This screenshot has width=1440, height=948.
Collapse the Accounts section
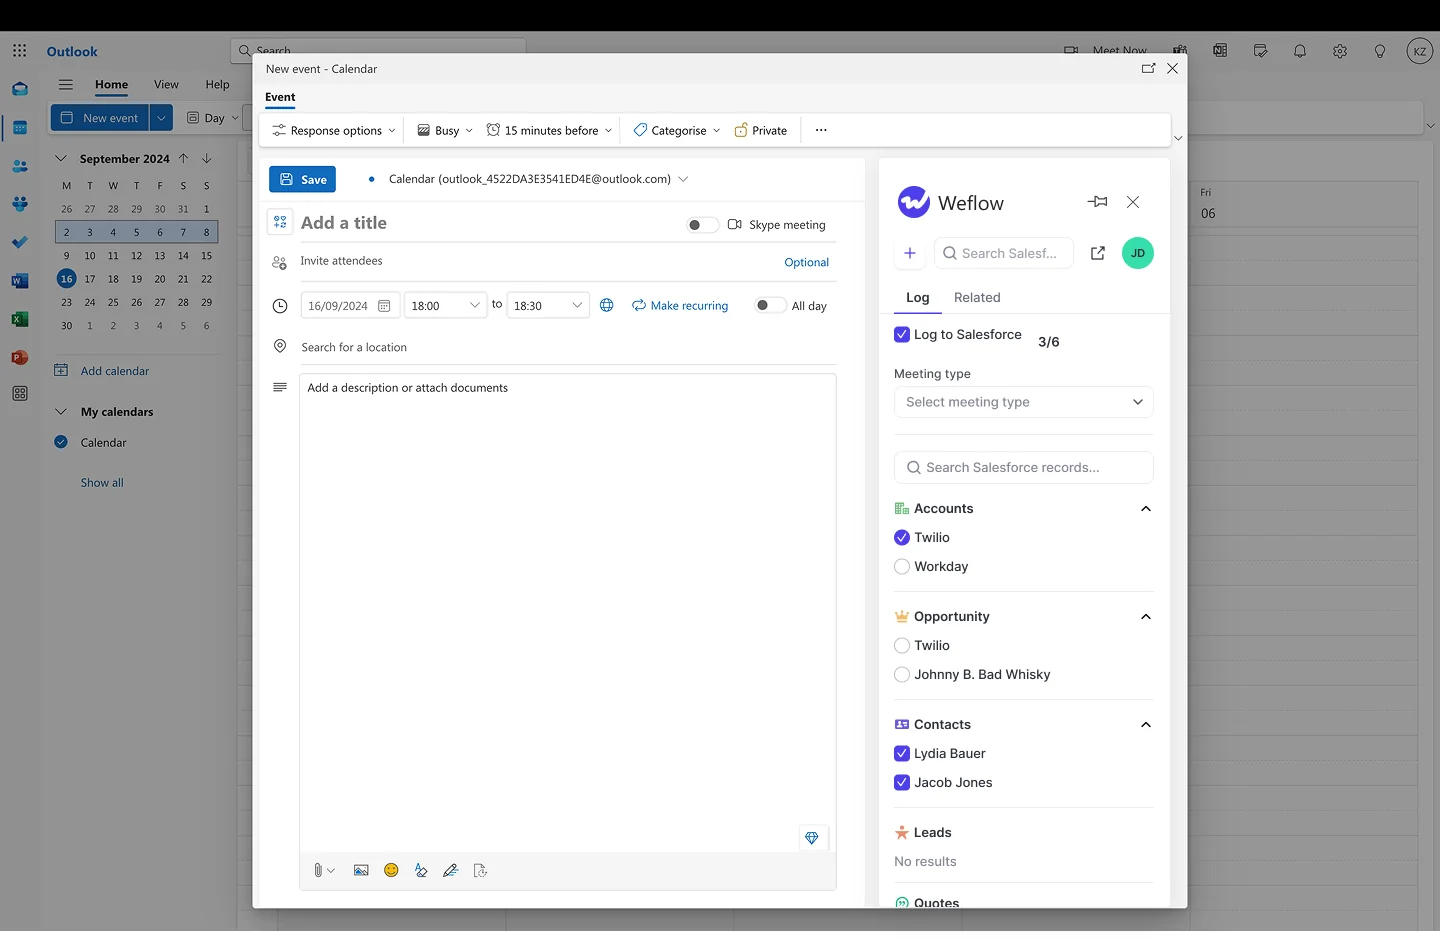click(x=1146, y=508)
